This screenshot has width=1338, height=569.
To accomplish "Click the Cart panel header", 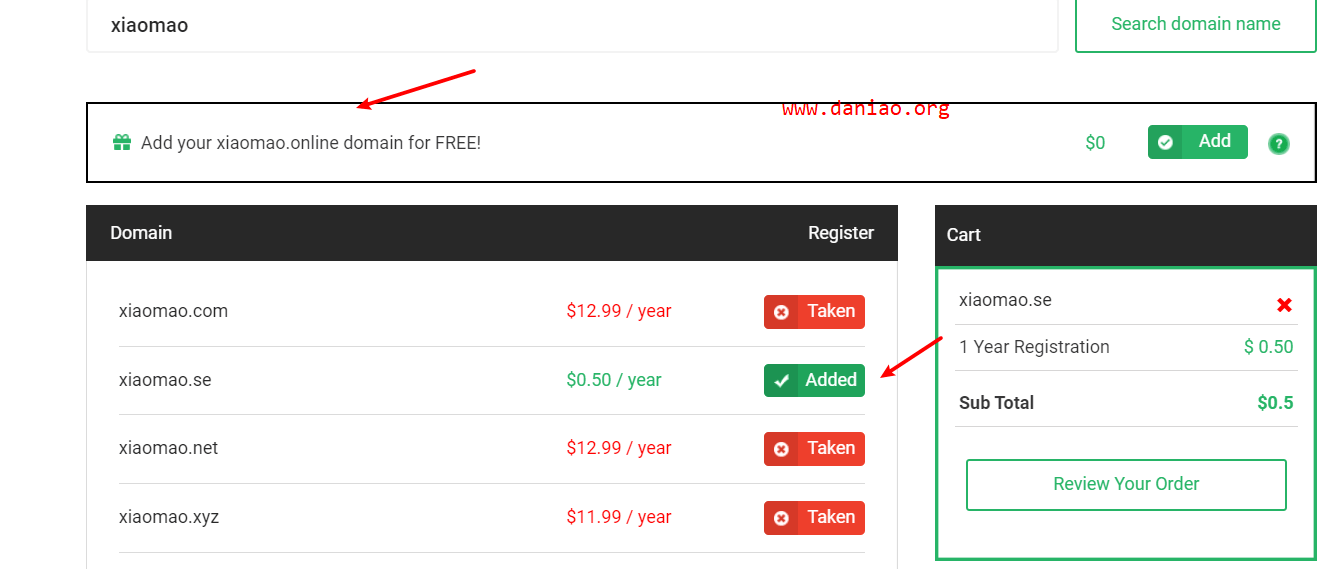I will coord(1126,235).
